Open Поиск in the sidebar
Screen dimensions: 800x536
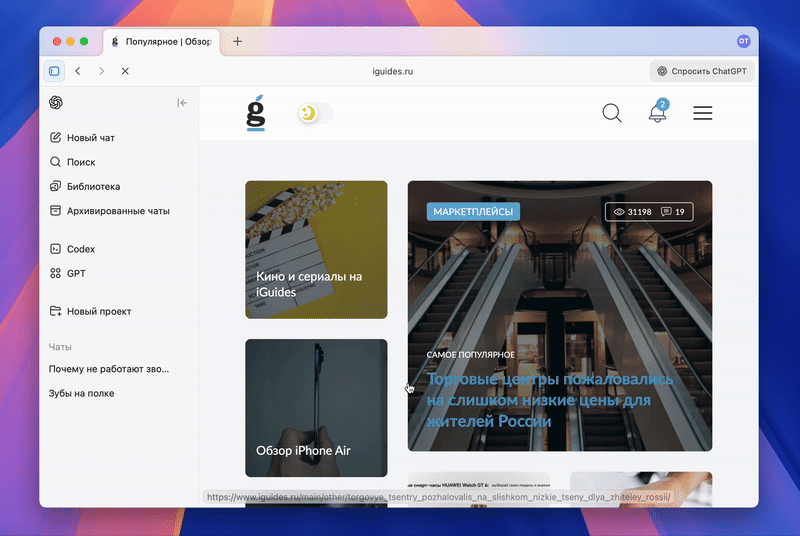click(x=72, y=162)
